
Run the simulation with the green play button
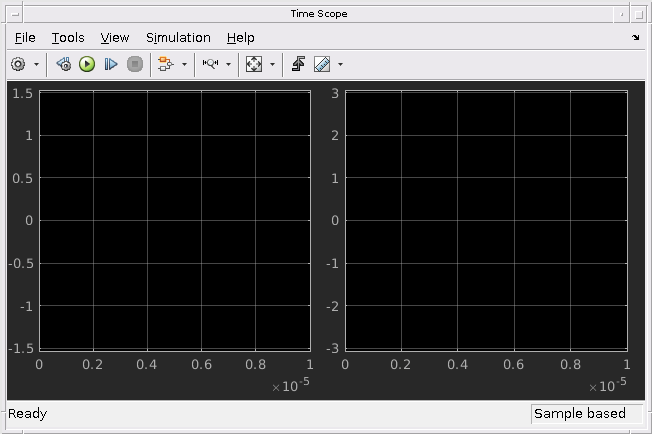coord(87,64)
